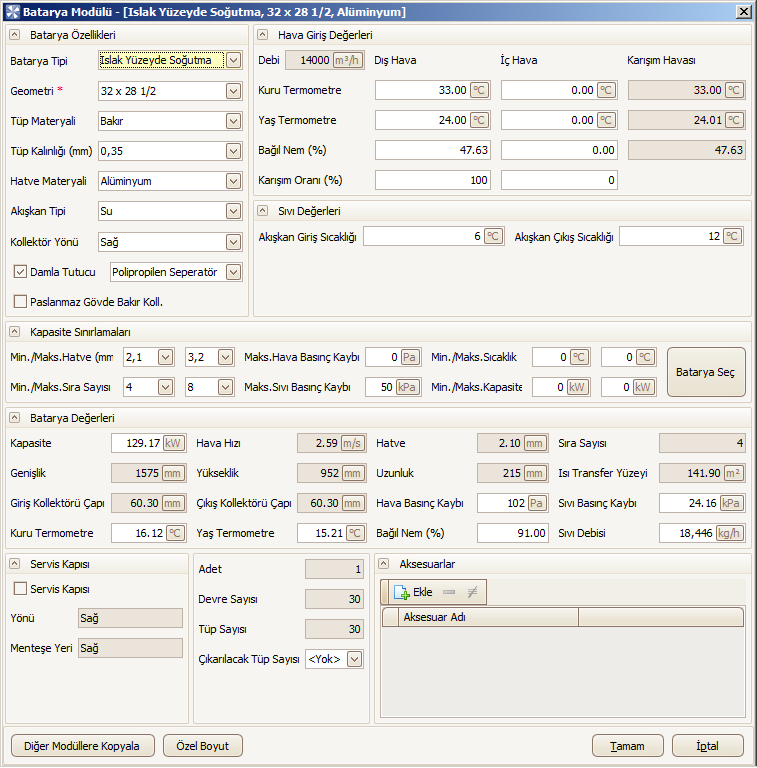Open the Tüp Kalınlığı dropdown

[x=234, y=151]
